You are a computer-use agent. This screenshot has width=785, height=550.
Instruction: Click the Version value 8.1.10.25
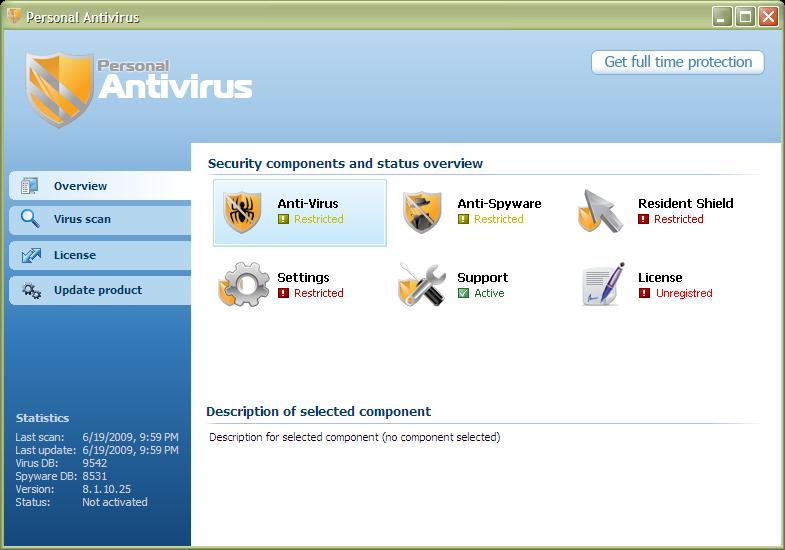click(x=106, y=489)
